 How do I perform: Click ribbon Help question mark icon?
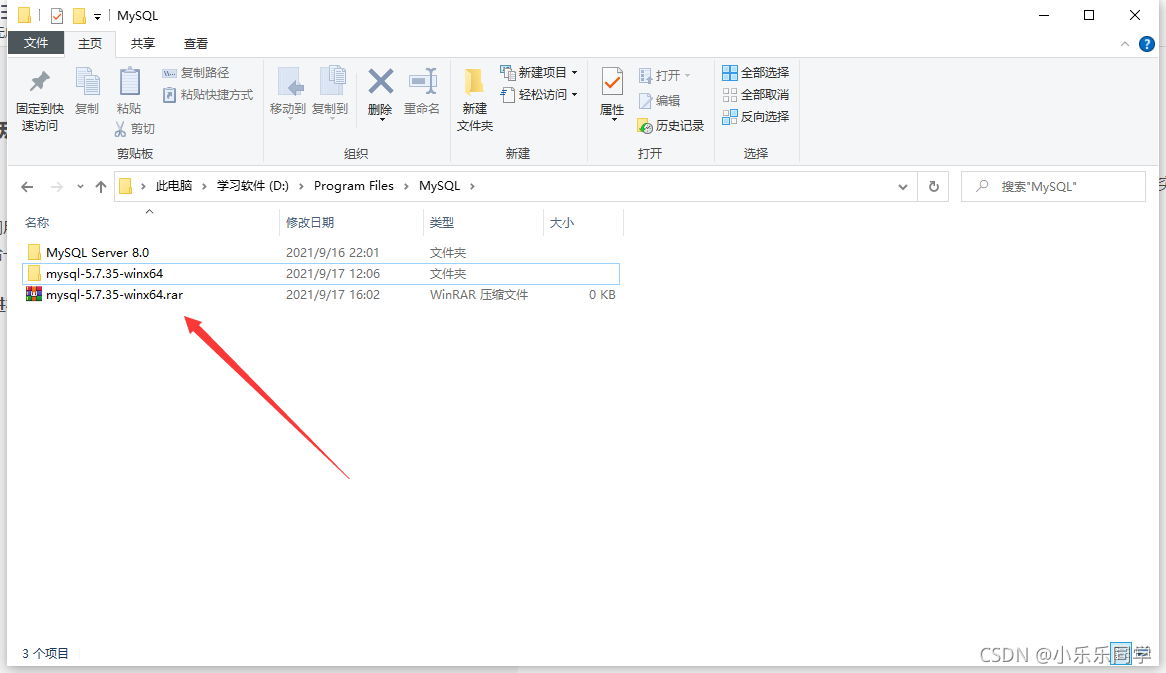point(1147,44)
